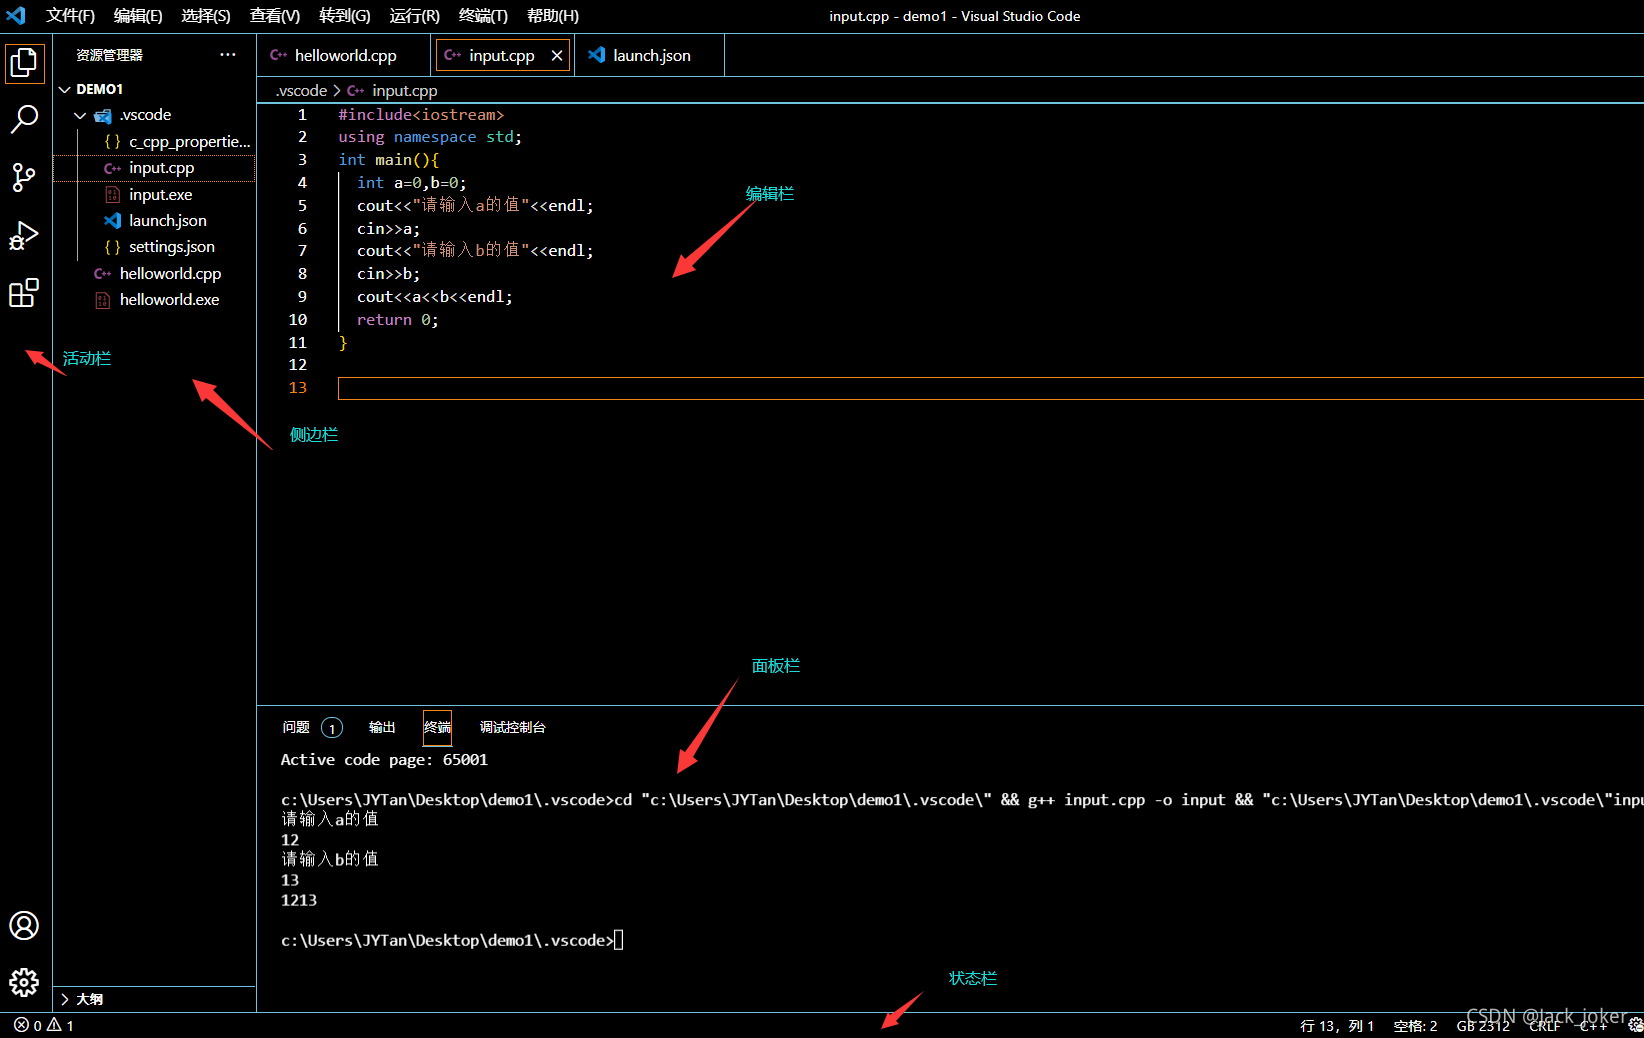Open the 查看(V) menu
The image size is (1644, 1038).
pyautogui.click(x=275, y=16)
